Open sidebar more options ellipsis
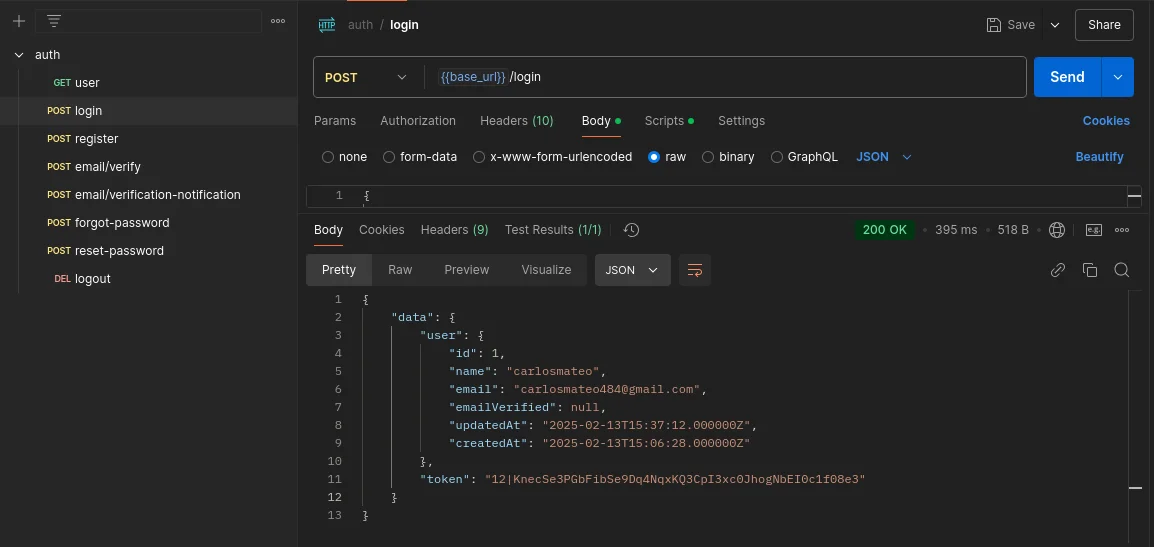Viewport: 1154px width, 547px height. point(277,21)
